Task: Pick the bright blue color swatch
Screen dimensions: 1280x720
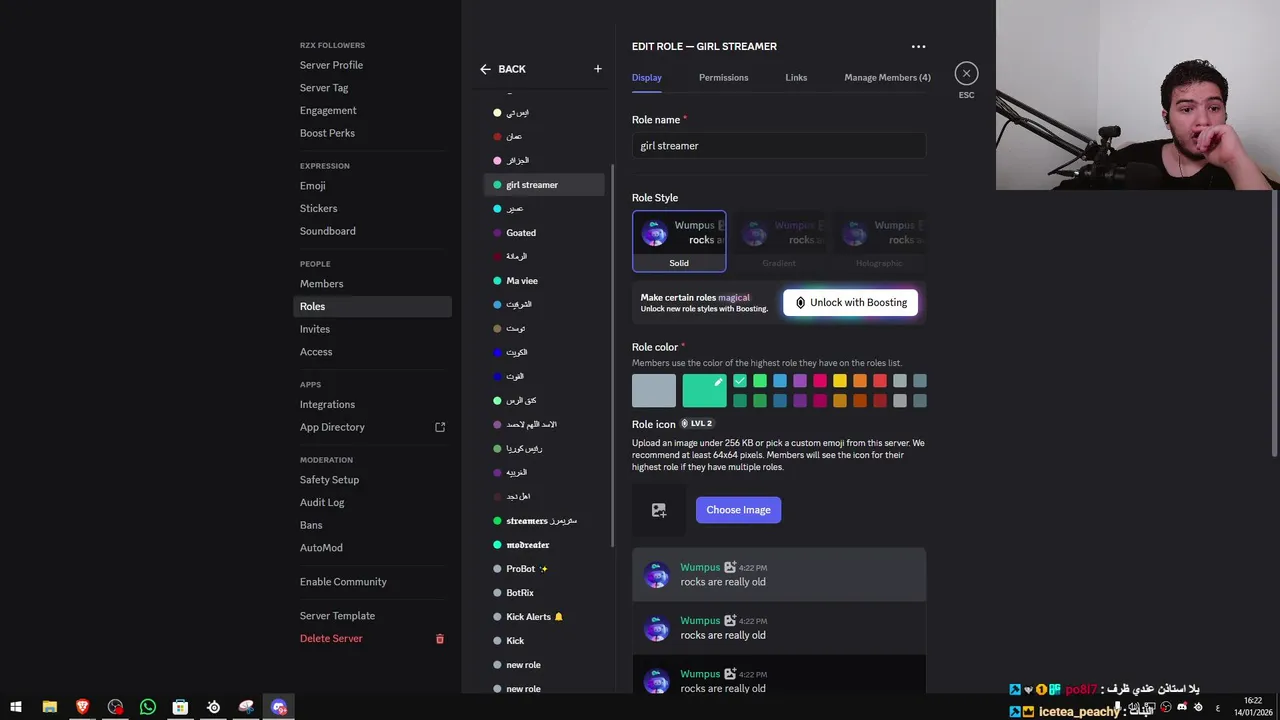Action: (780, 381)
